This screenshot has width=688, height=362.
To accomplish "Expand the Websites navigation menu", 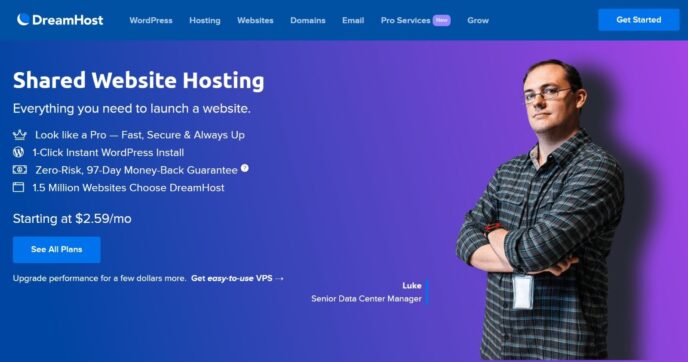I will 255,21.
